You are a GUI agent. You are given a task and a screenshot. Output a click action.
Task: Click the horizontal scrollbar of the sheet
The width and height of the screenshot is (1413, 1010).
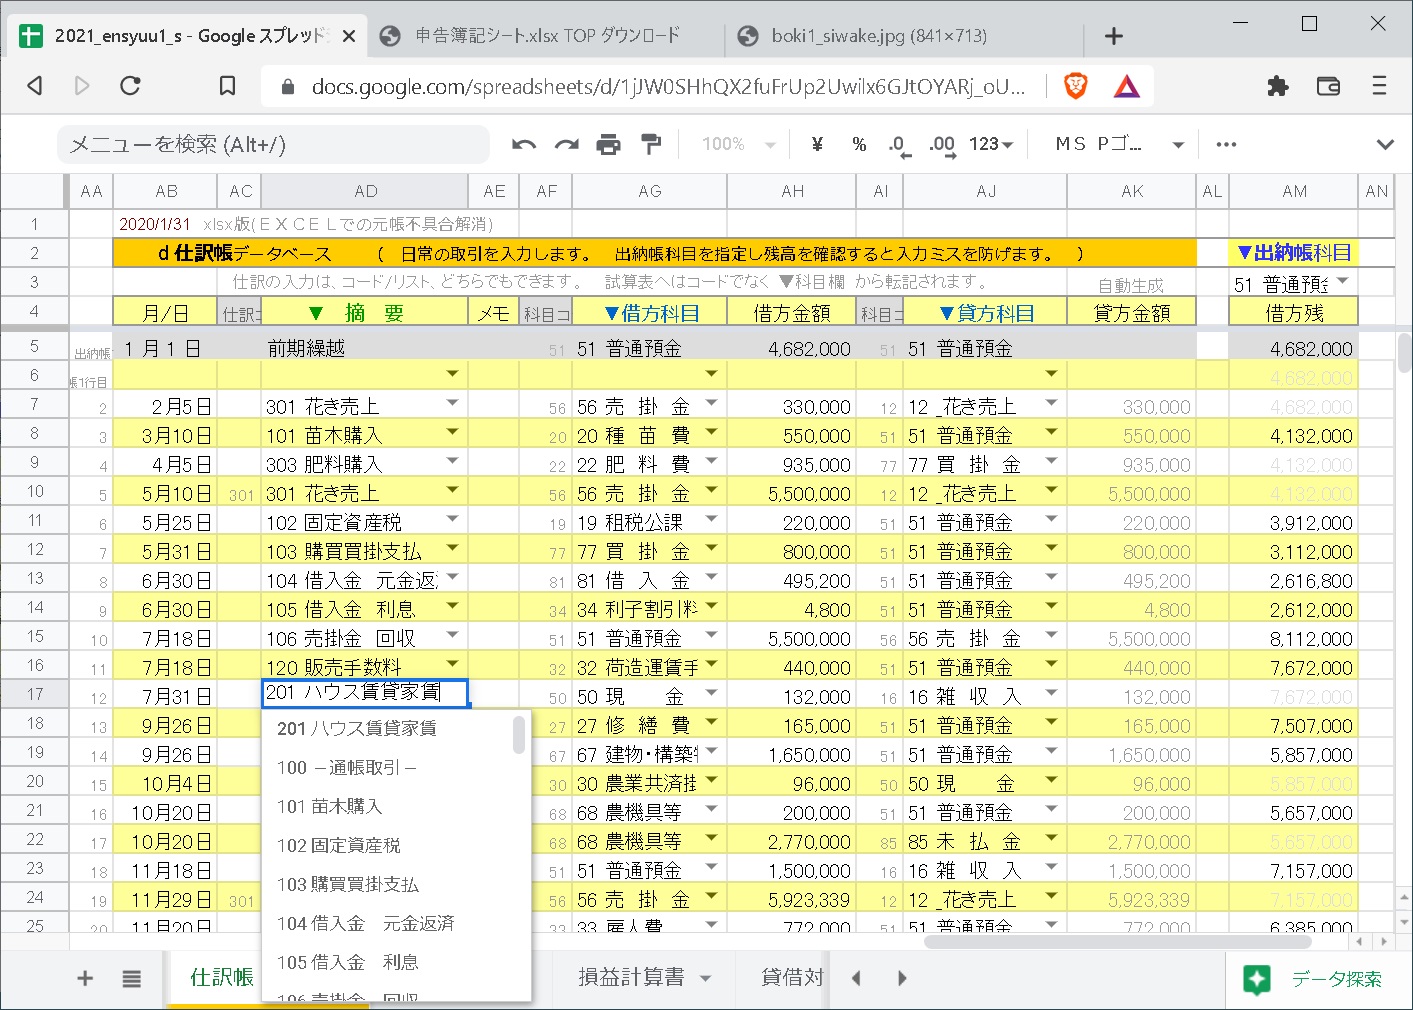click(x=1116, y=941)
